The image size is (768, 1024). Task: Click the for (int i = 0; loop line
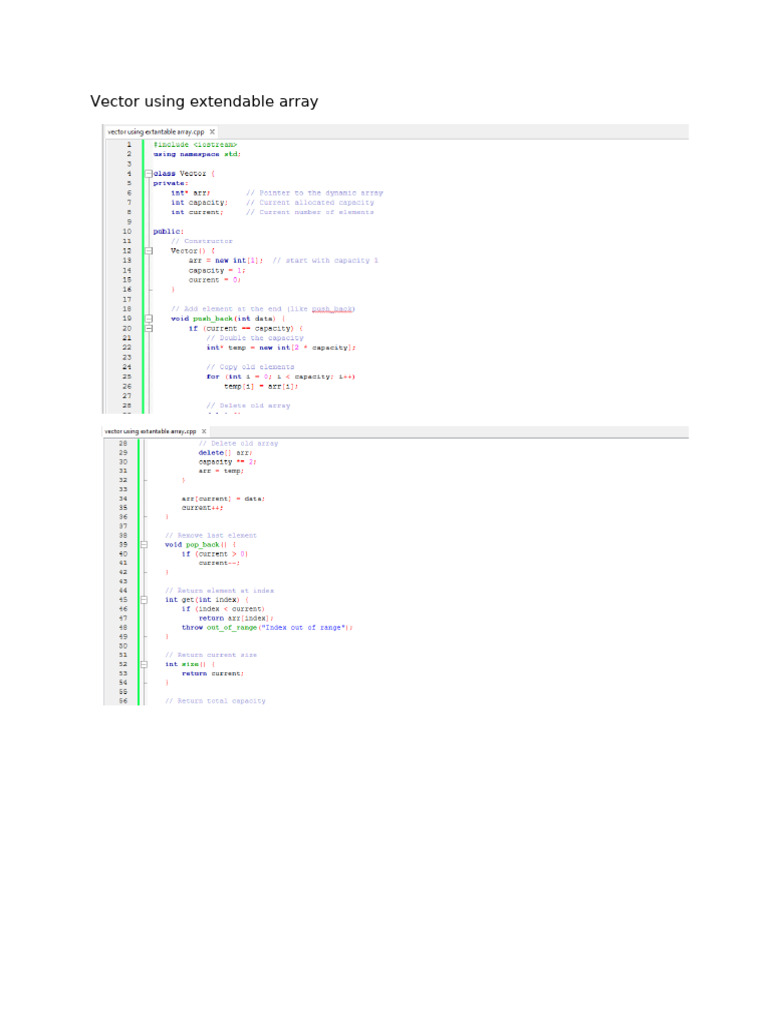tap(281, 377)
